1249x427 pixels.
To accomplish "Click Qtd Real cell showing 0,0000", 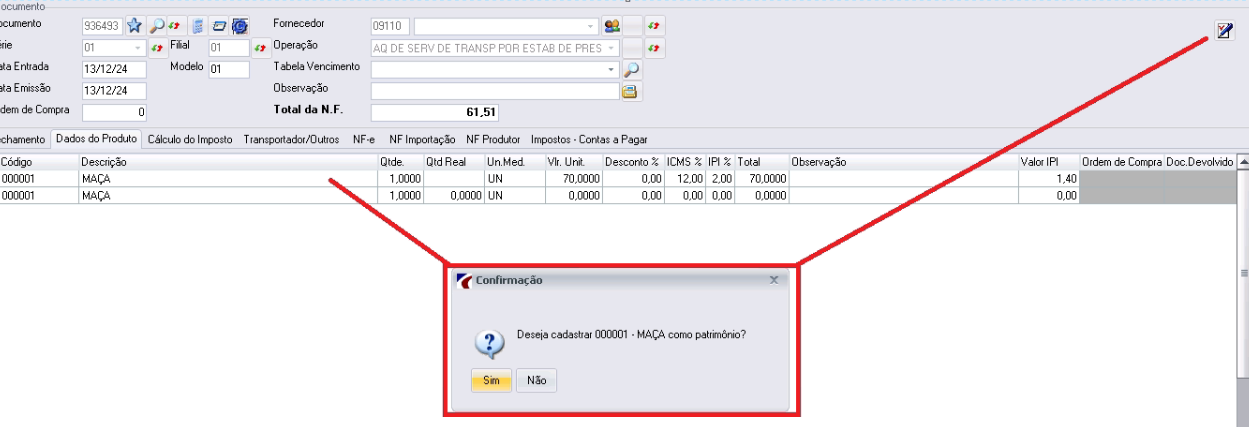I will [x=454, y=195].
